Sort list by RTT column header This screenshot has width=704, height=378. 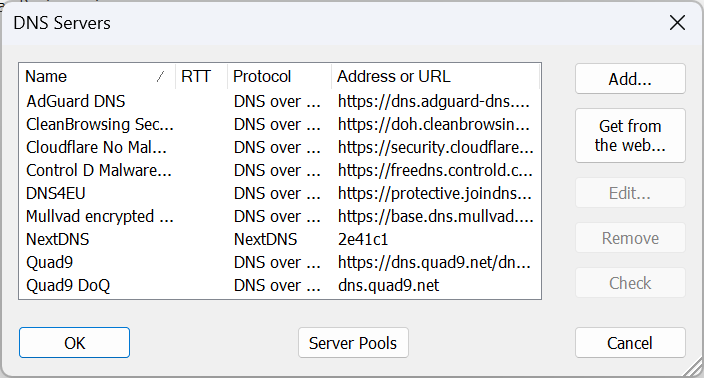tap(201, 76)
